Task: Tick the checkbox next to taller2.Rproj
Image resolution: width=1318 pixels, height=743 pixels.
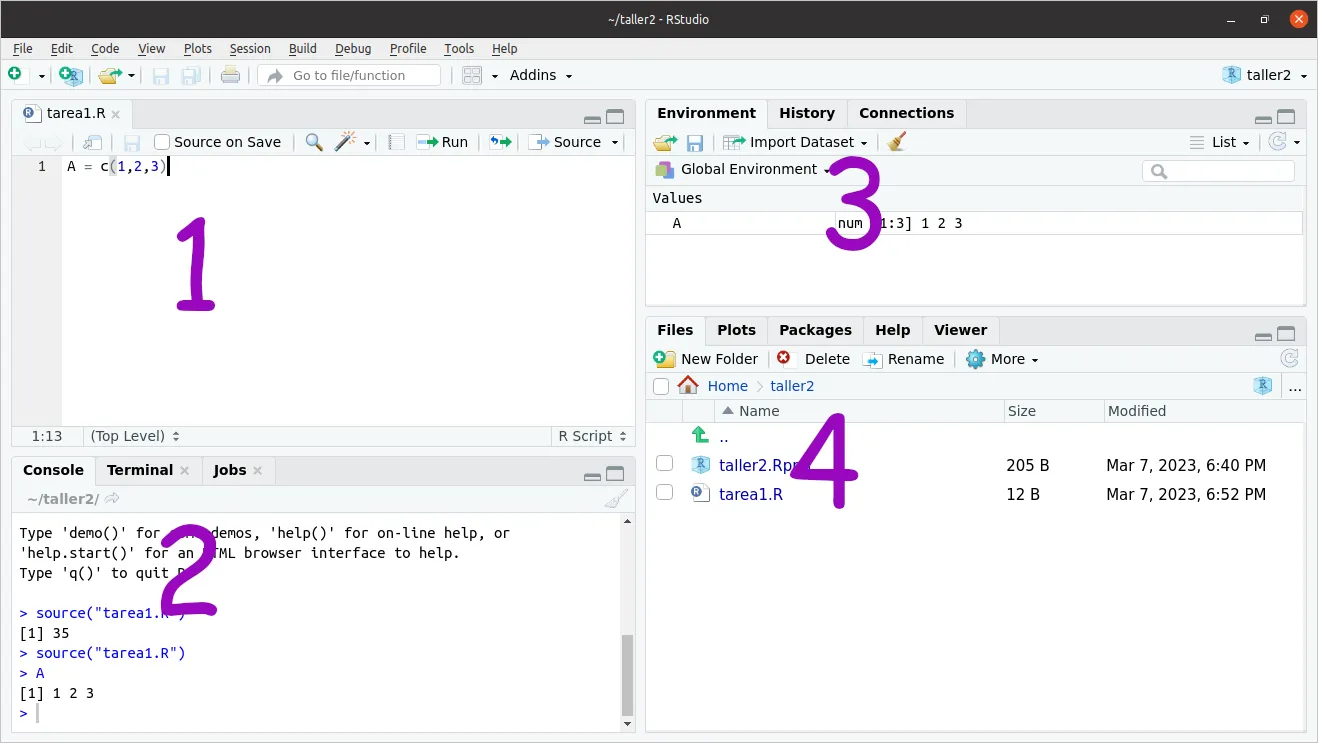Action: click(x=664, y=463)
